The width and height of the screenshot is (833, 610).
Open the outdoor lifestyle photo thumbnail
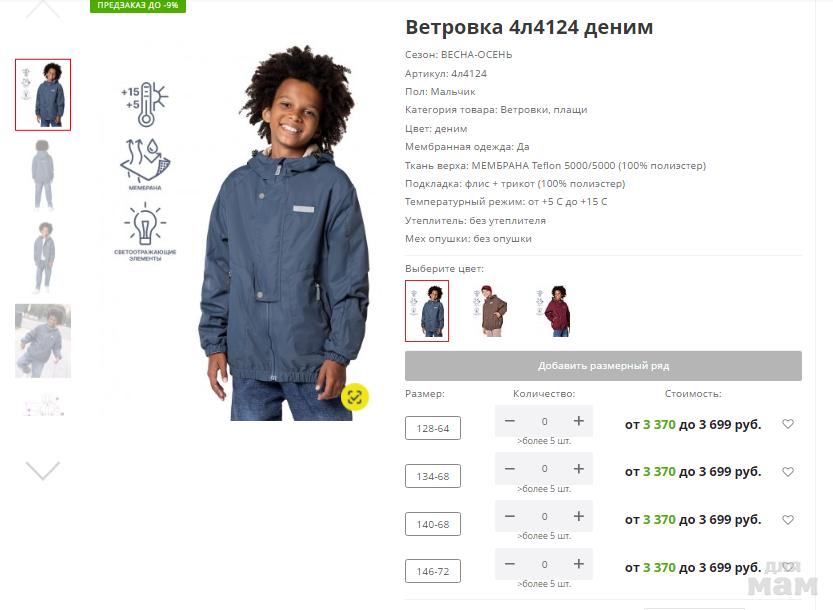coord(42,341)
